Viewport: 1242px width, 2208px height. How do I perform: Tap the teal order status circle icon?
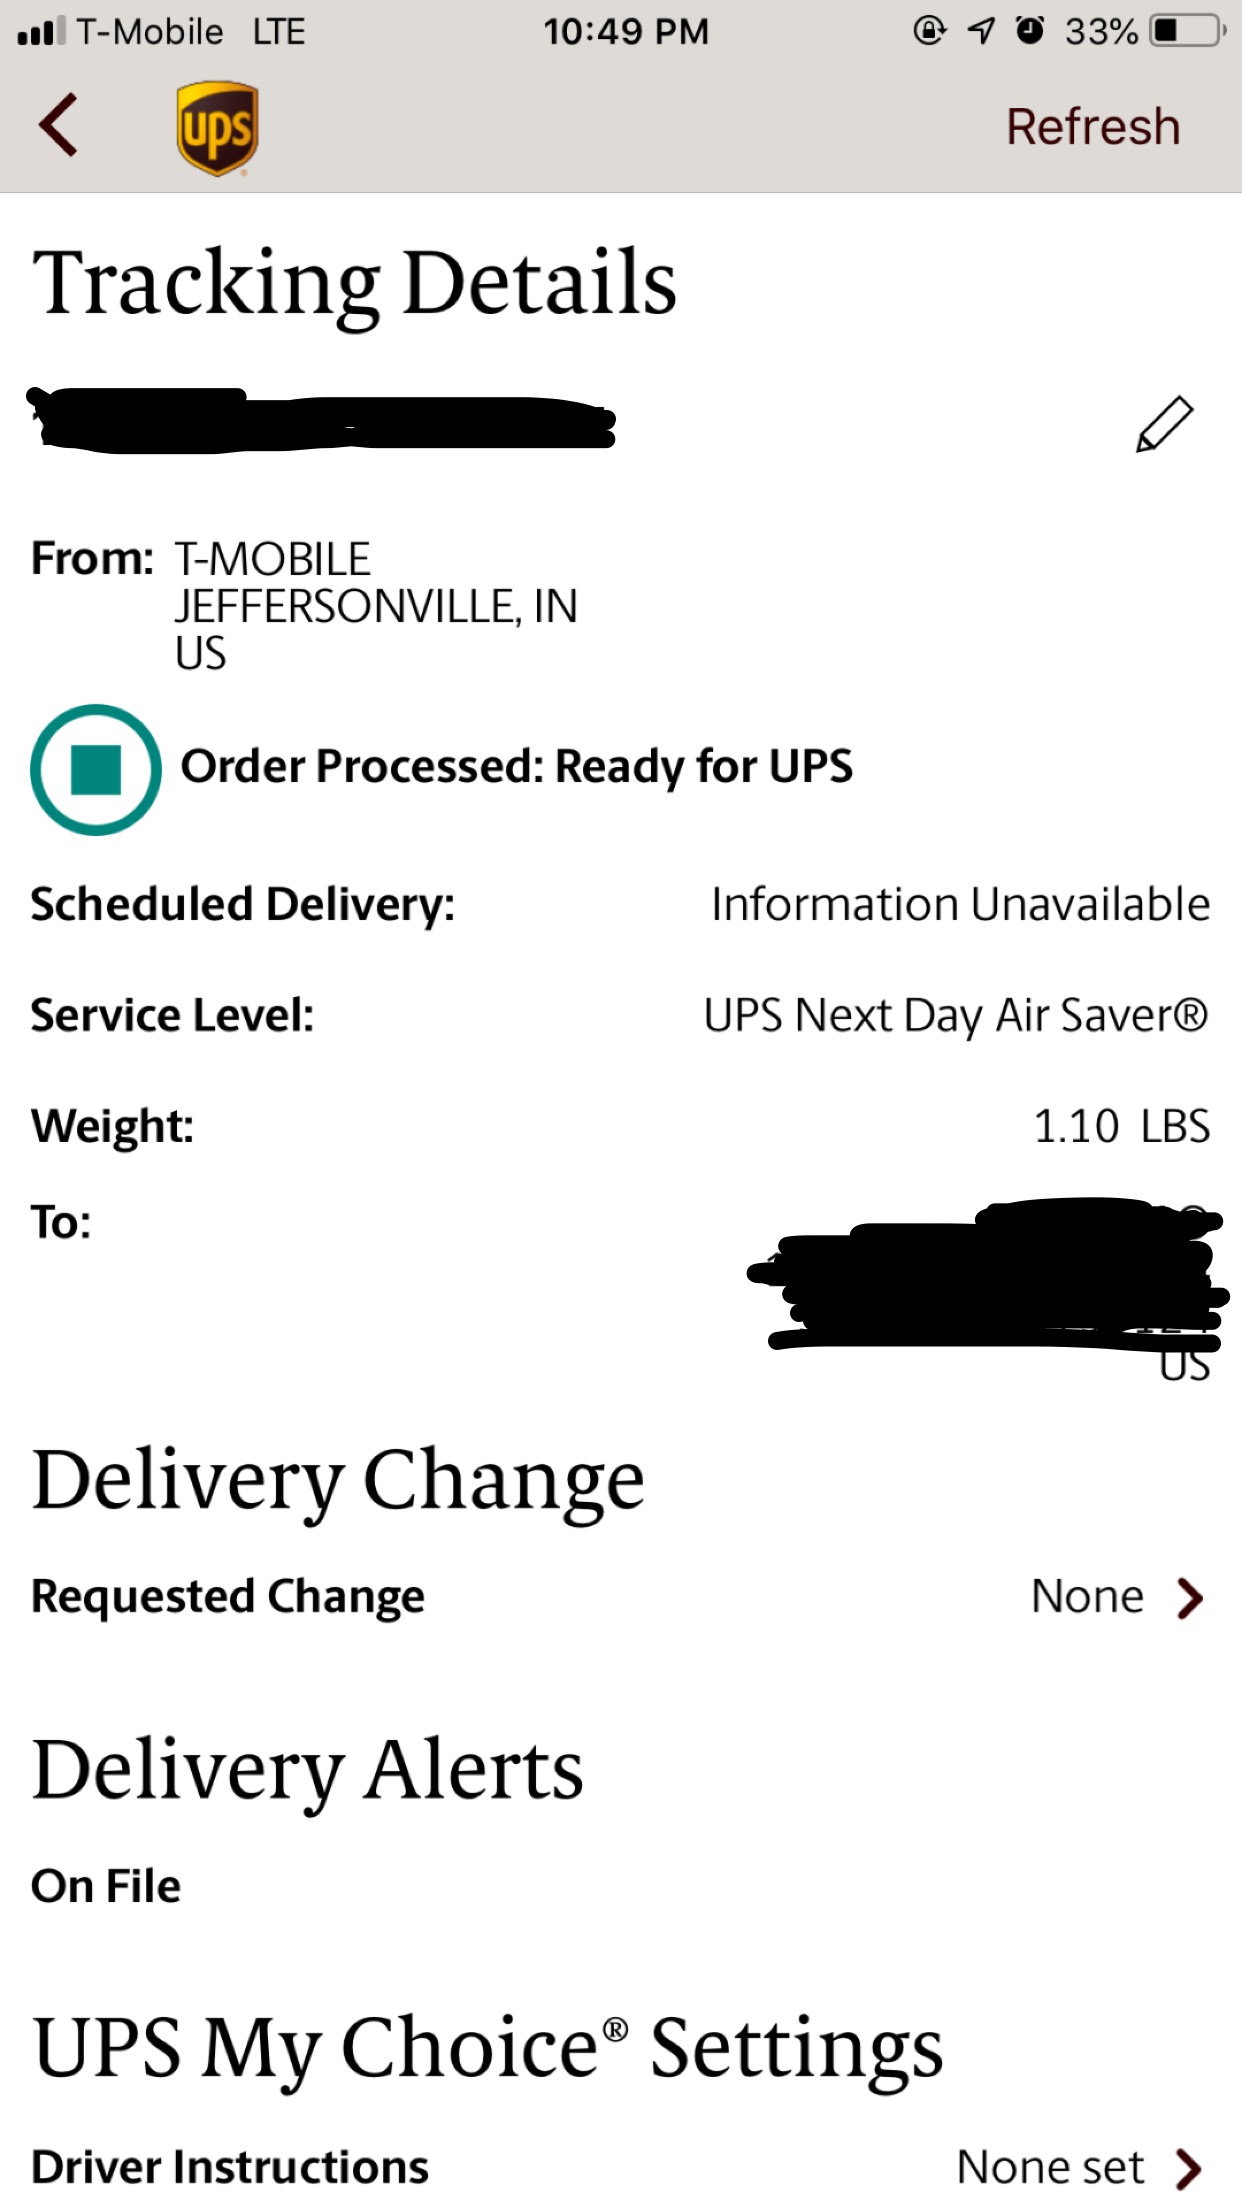point(96,769)
